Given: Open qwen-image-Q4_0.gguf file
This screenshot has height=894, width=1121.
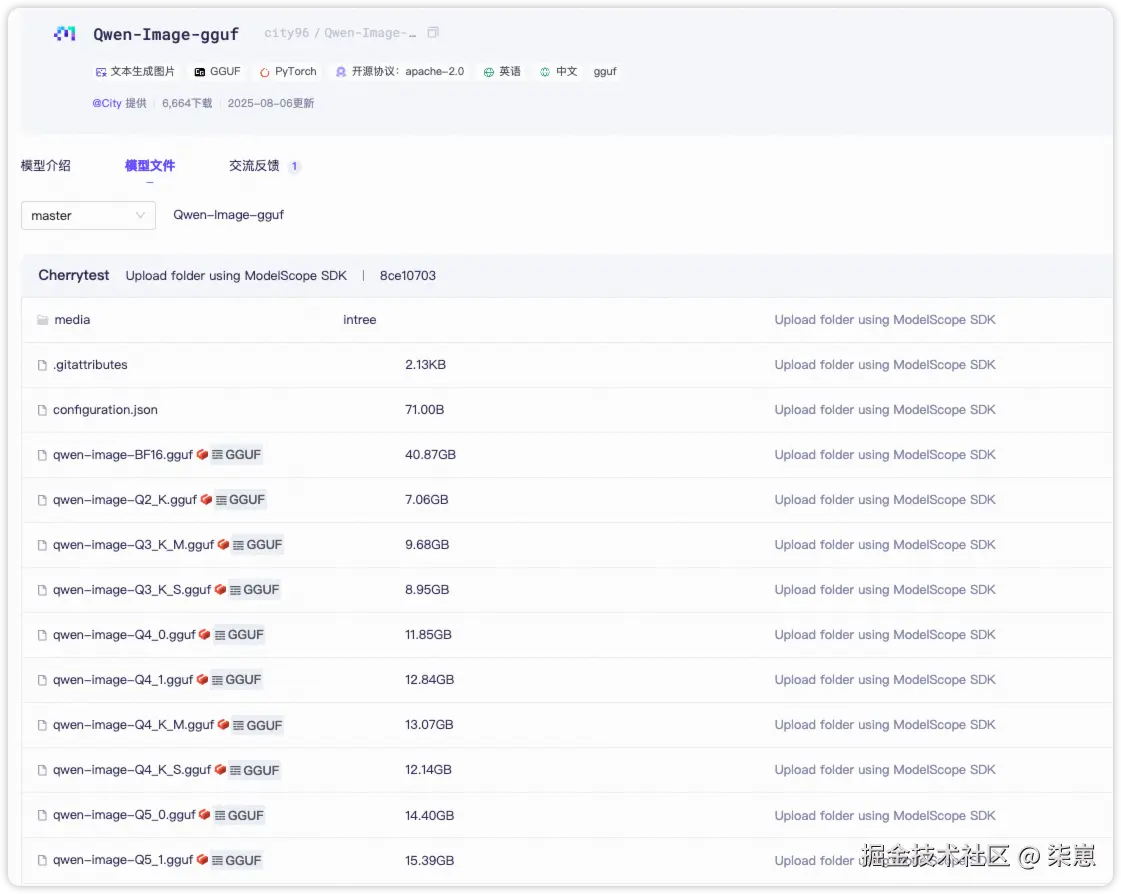Looking at the screenshot, I should [x=124, y=635].
